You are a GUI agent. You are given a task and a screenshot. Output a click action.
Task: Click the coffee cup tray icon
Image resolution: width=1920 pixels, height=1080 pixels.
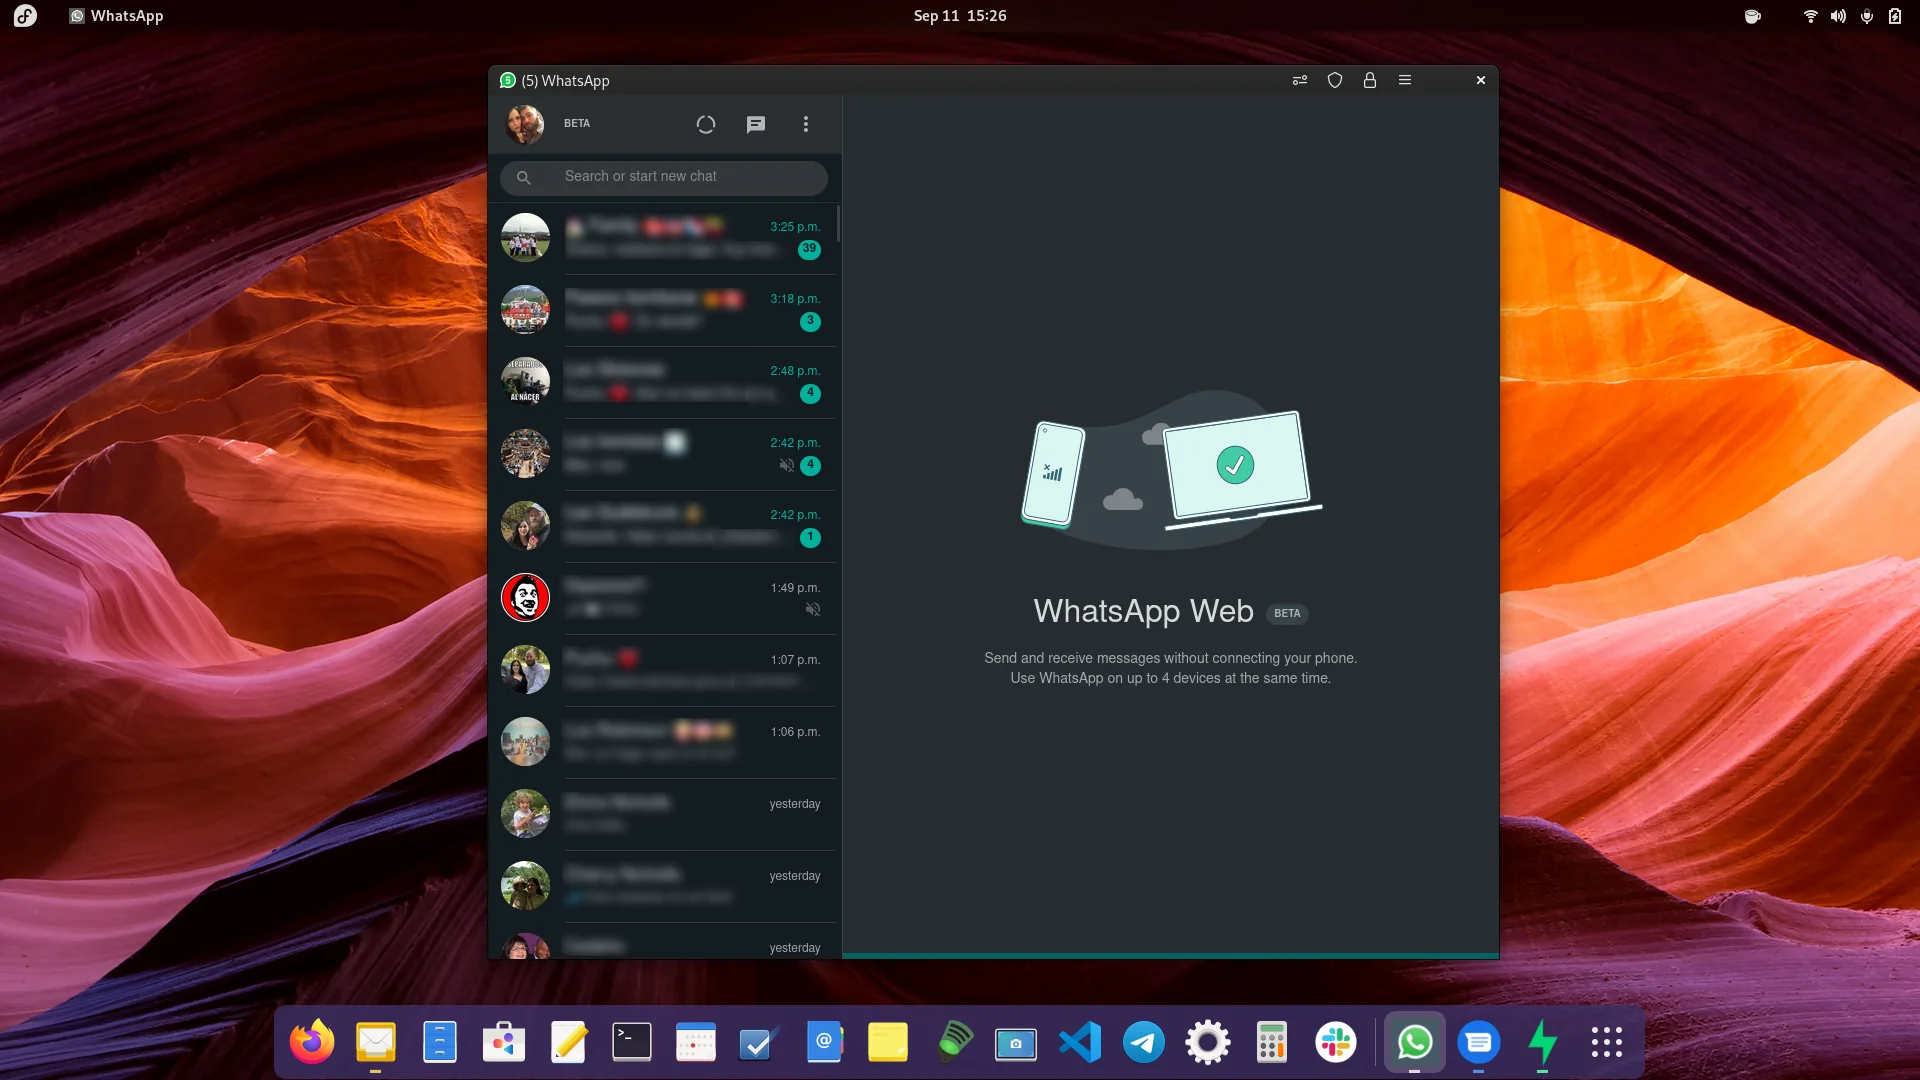point(1752,16)
